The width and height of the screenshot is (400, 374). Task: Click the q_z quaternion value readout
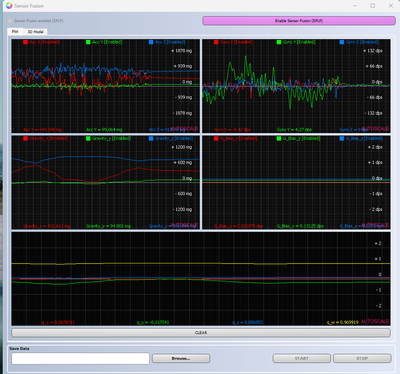[248, 322]
